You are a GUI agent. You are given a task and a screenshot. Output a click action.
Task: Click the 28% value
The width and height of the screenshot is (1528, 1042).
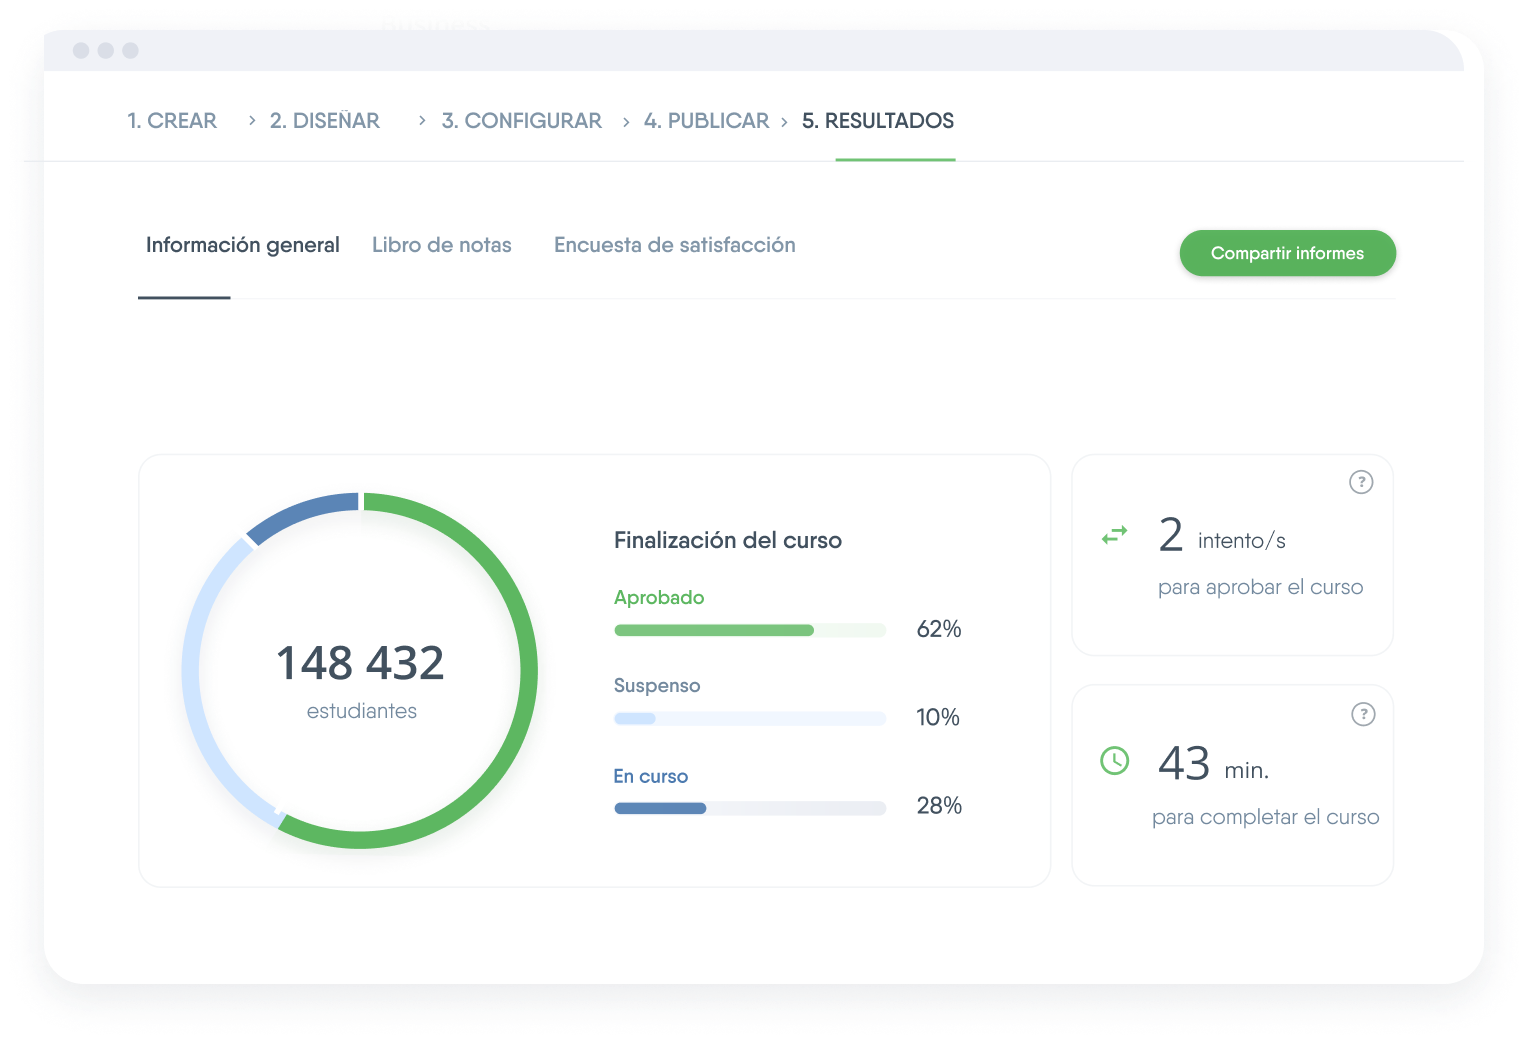coord(939,805)
